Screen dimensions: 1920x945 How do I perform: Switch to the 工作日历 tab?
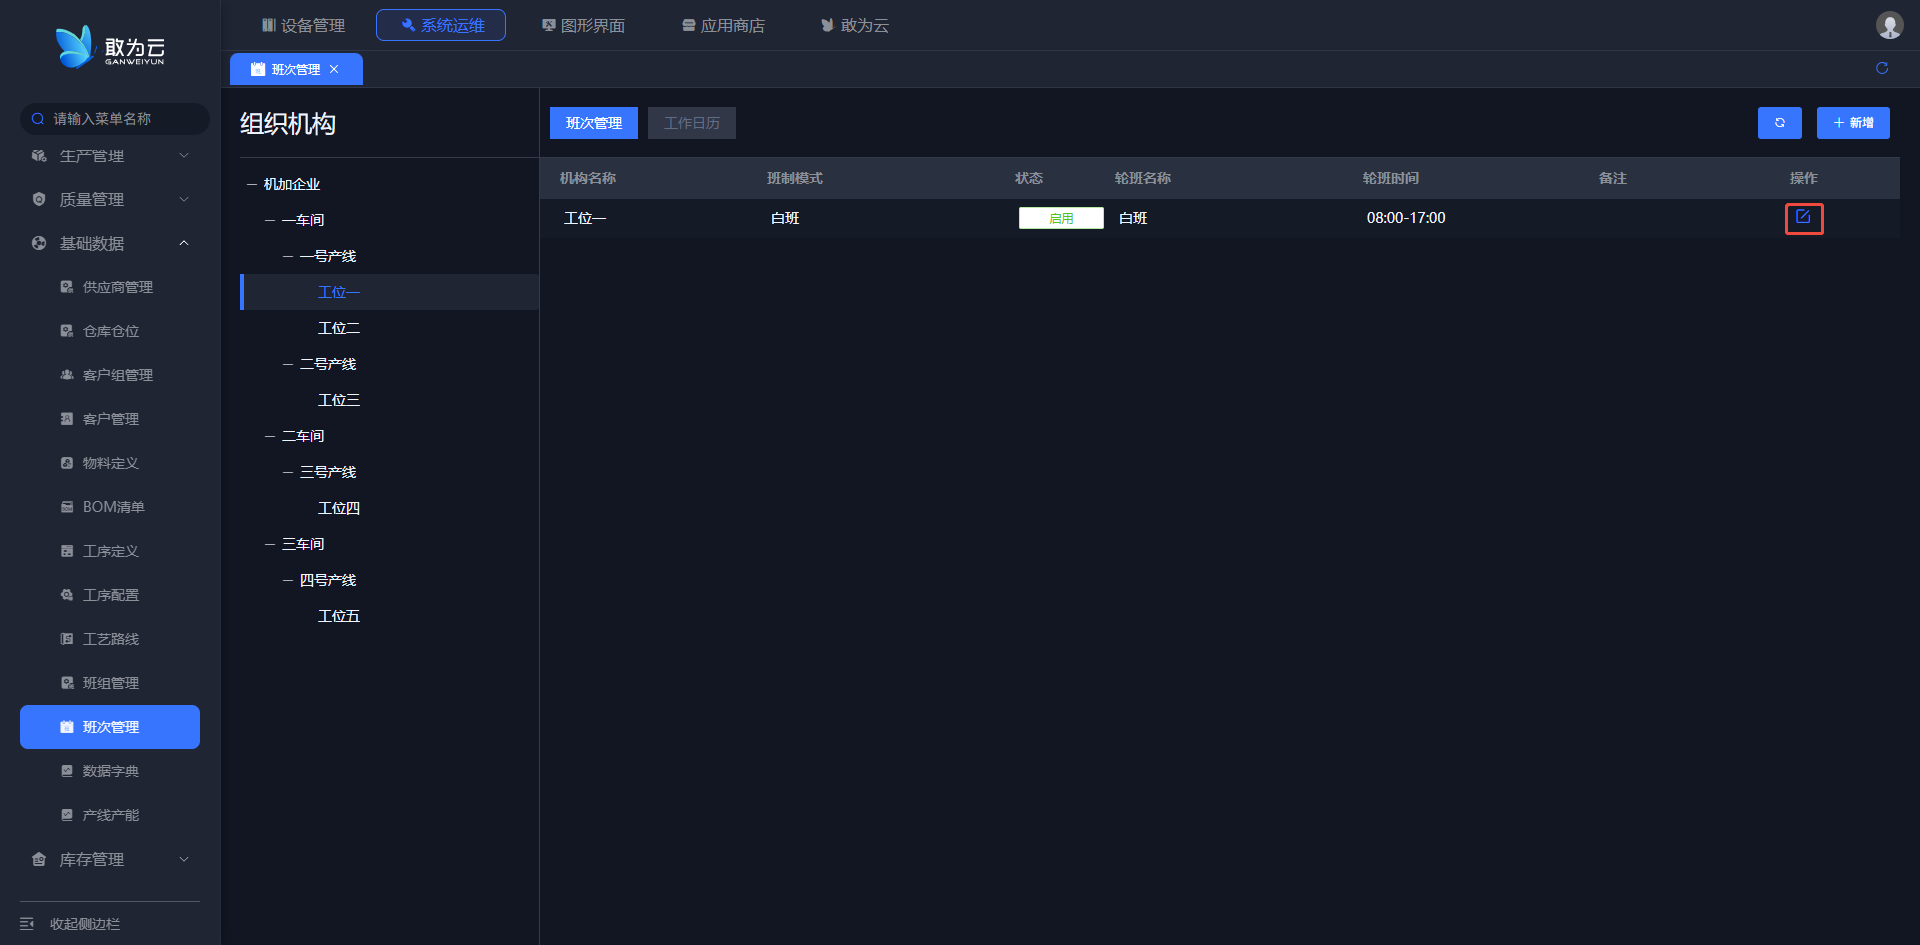tap(691, 123)
